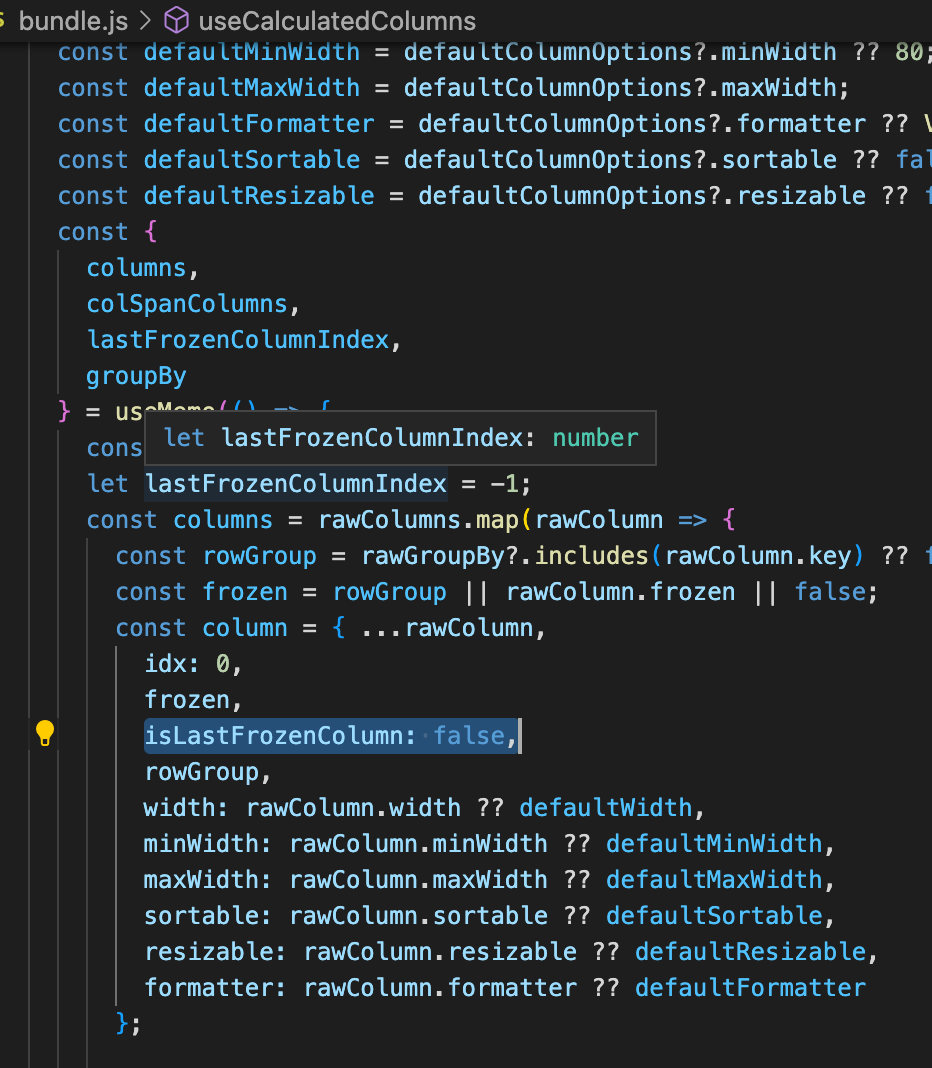
Task: Click 'colSpanColumns,' in destructuring block
Action: click(193, 304)
